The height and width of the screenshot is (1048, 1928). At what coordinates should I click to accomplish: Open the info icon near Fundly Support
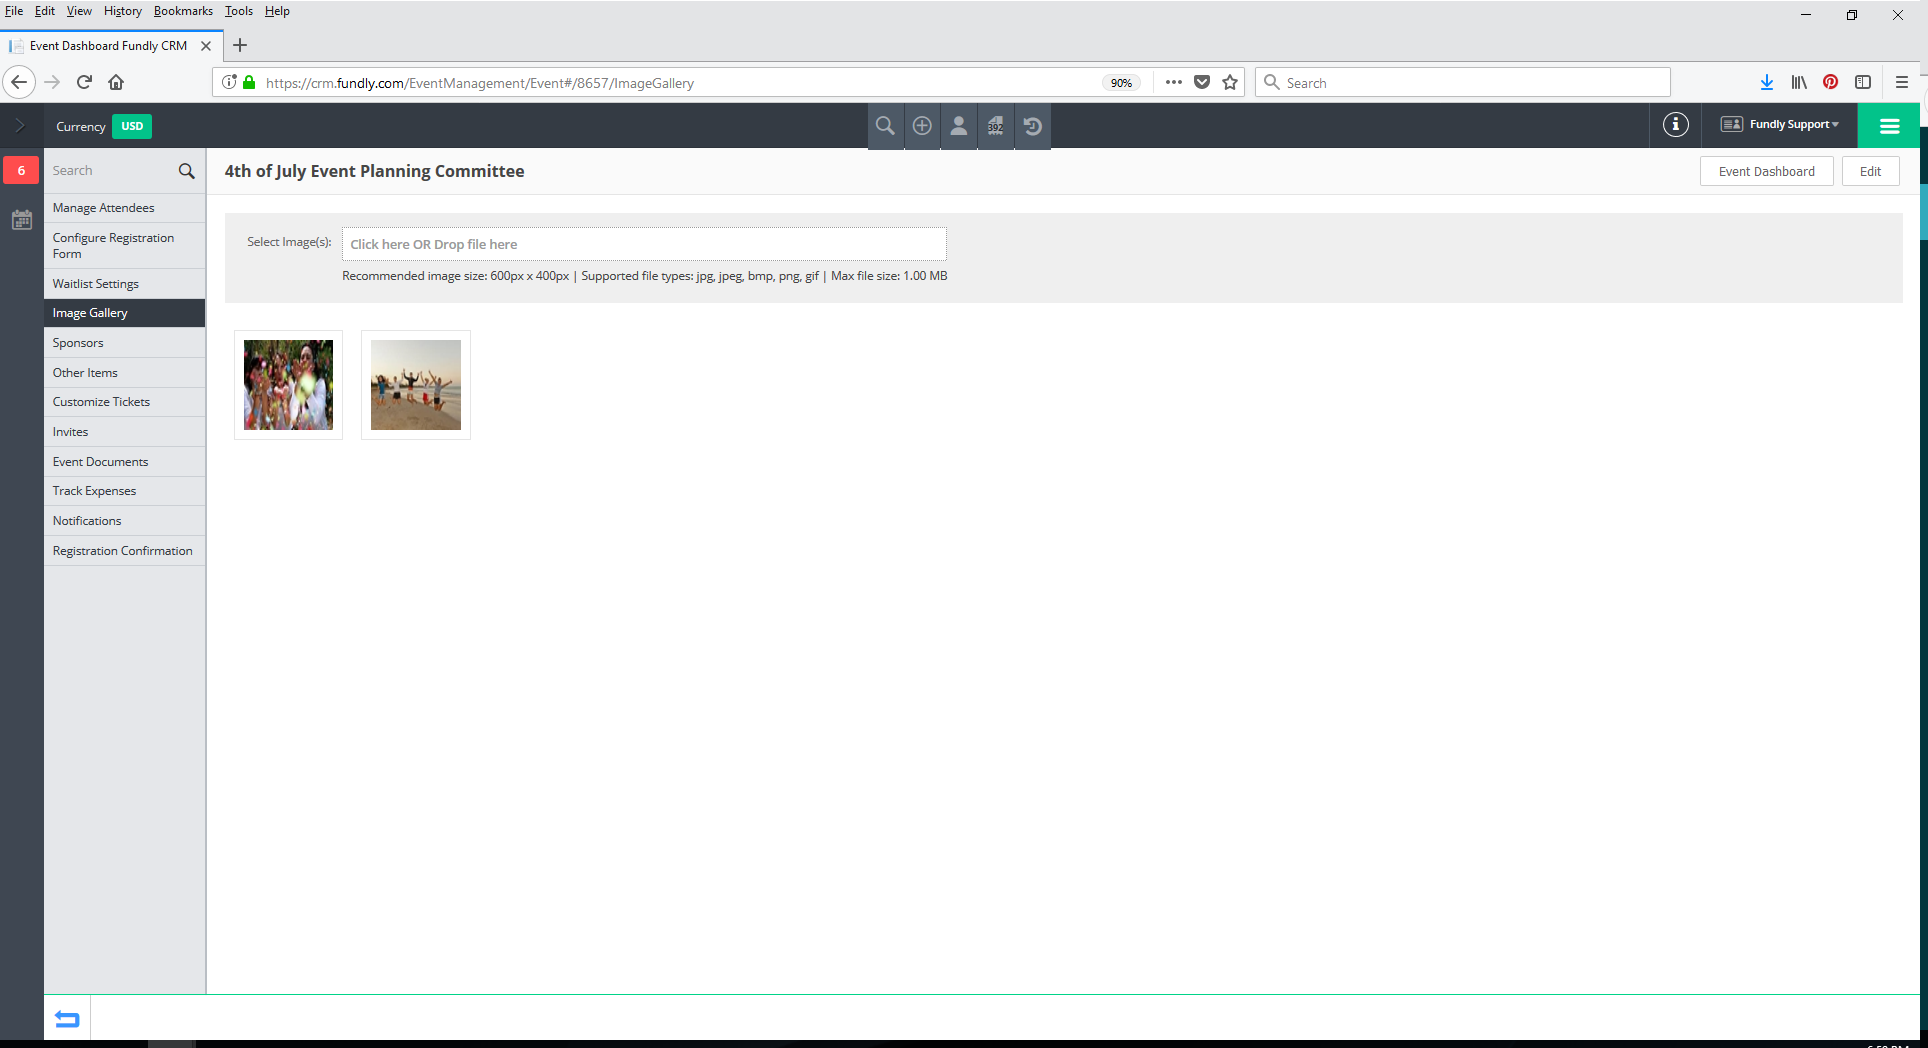point(1676,125)
